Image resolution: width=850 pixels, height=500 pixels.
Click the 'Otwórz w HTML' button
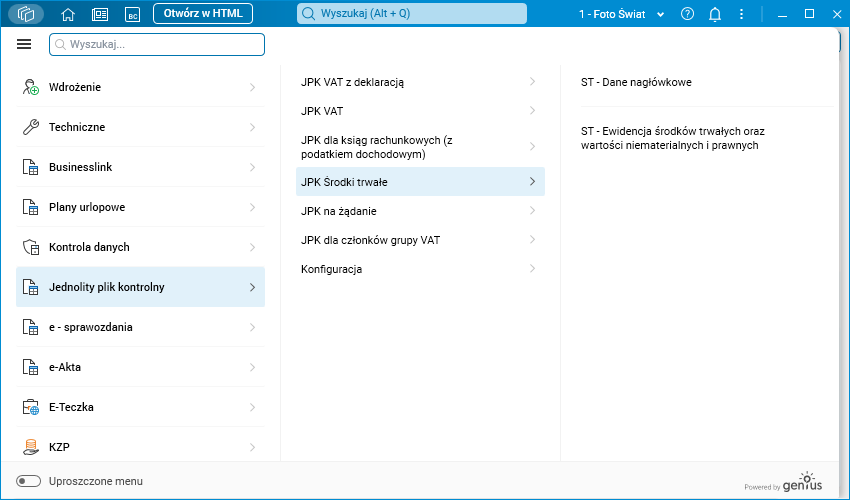point(203,14)
